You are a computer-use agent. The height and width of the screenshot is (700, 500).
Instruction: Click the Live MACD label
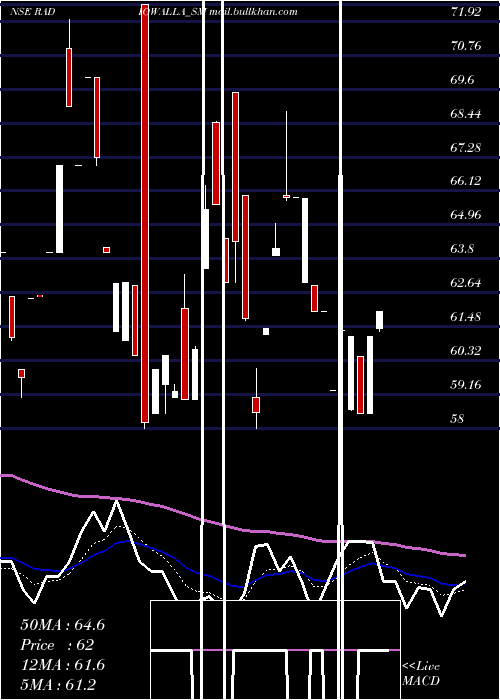click(x=421, y=673)
